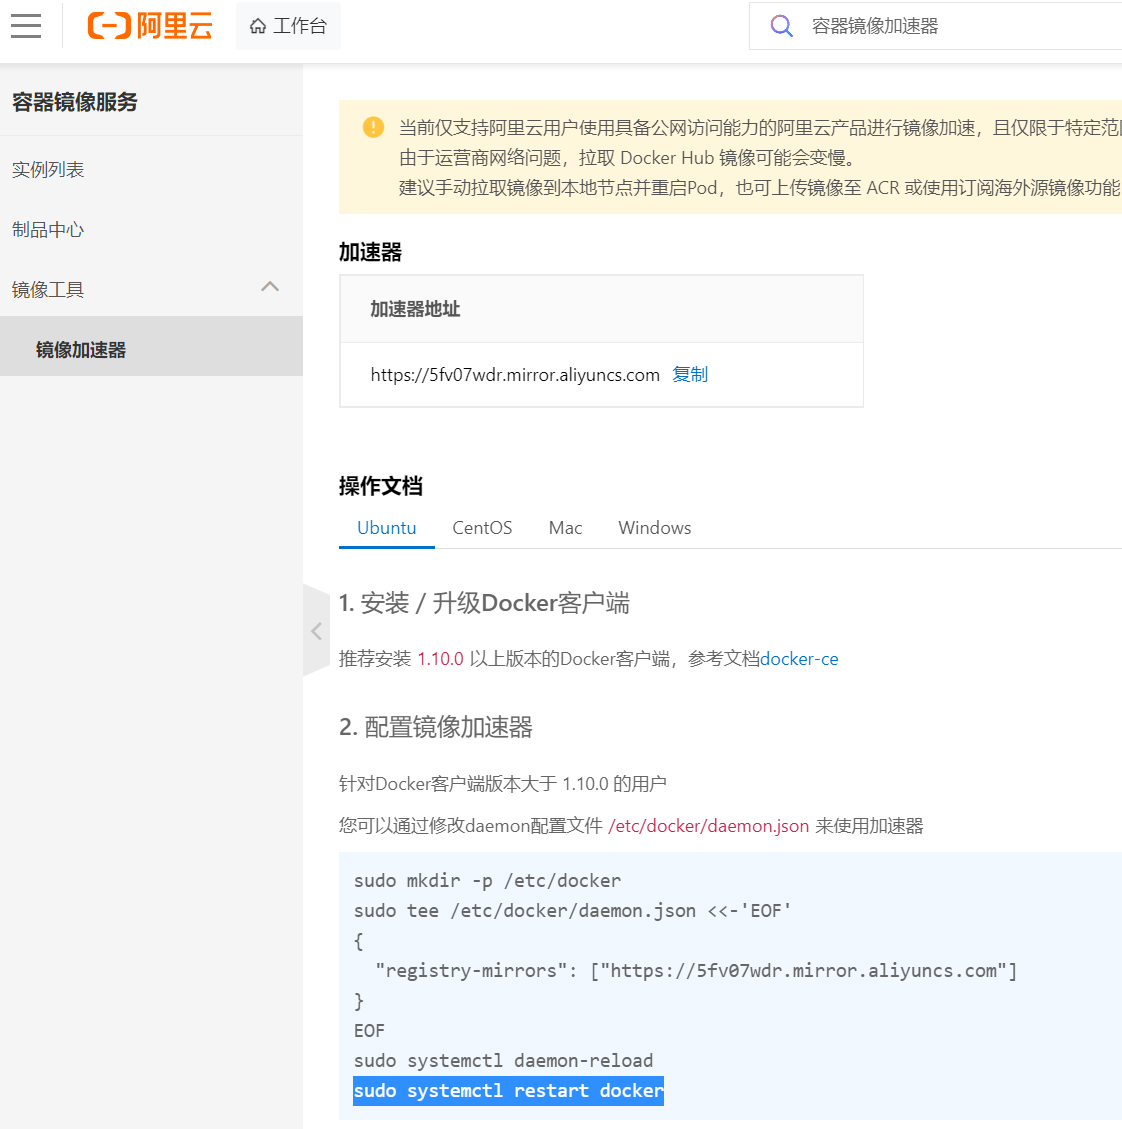Click the 镜像工具 sidebar menu item
Image resolution: width=1122 pixels, height=1129 pixels.
[x=151, y=289]
